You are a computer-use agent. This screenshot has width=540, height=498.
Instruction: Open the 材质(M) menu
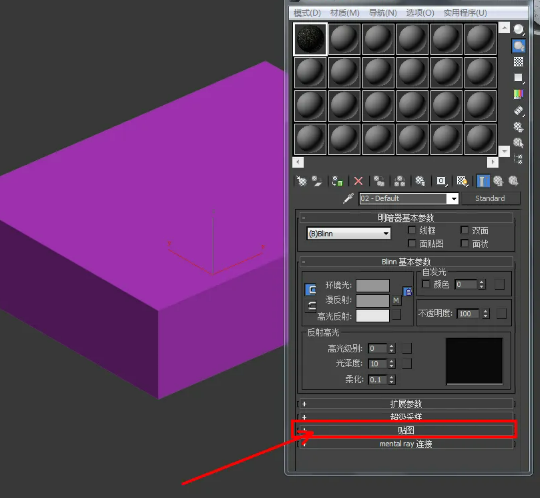click(344, 13)
